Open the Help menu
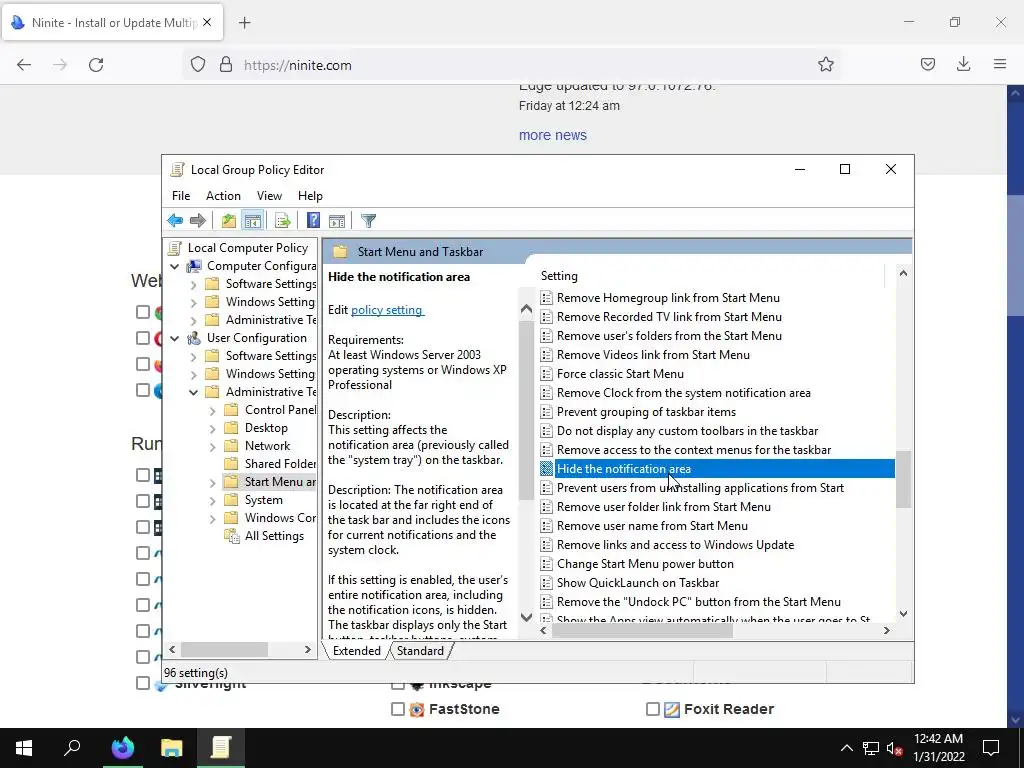 [x=310, y=196]
